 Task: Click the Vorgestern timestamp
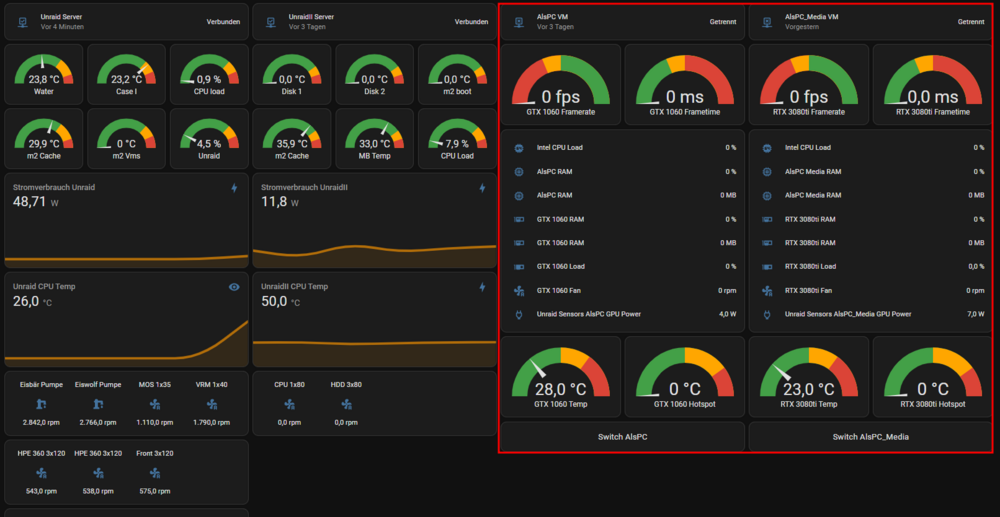(x=802, y=27)
